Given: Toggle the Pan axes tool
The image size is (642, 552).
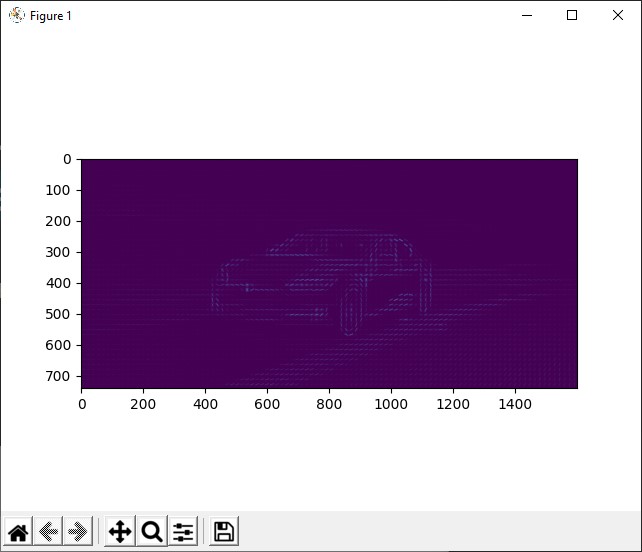Looking at the screenshot, I should pos(119,531).
